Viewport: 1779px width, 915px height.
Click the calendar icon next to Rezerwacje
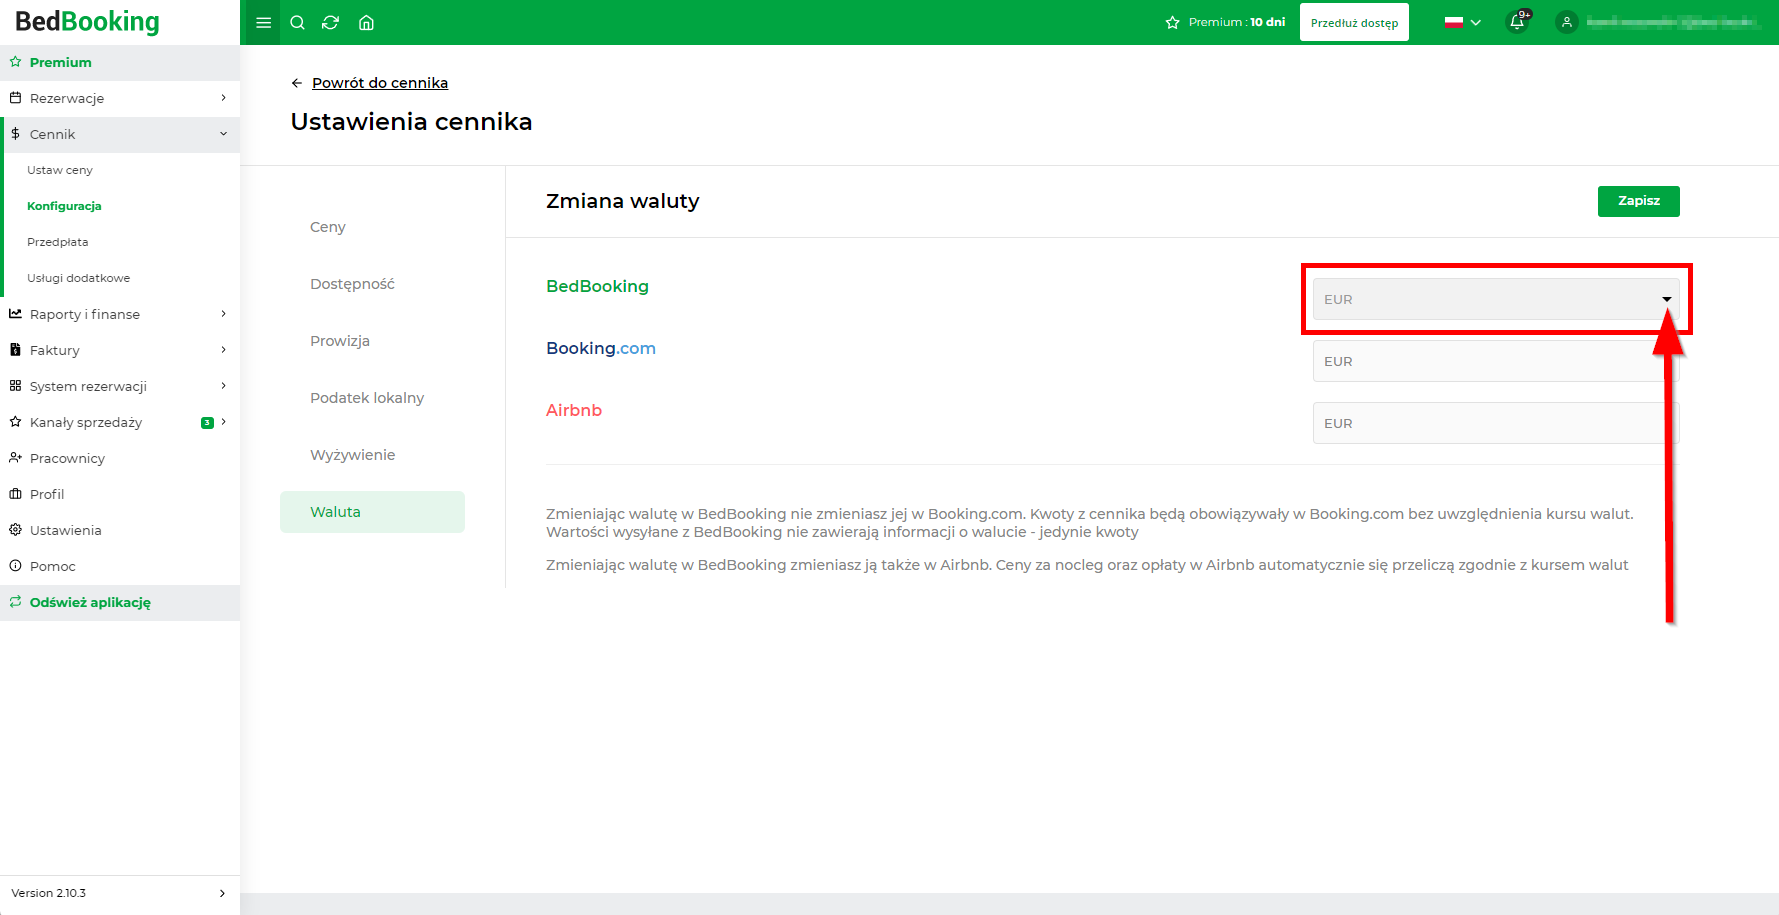[15, 98]
